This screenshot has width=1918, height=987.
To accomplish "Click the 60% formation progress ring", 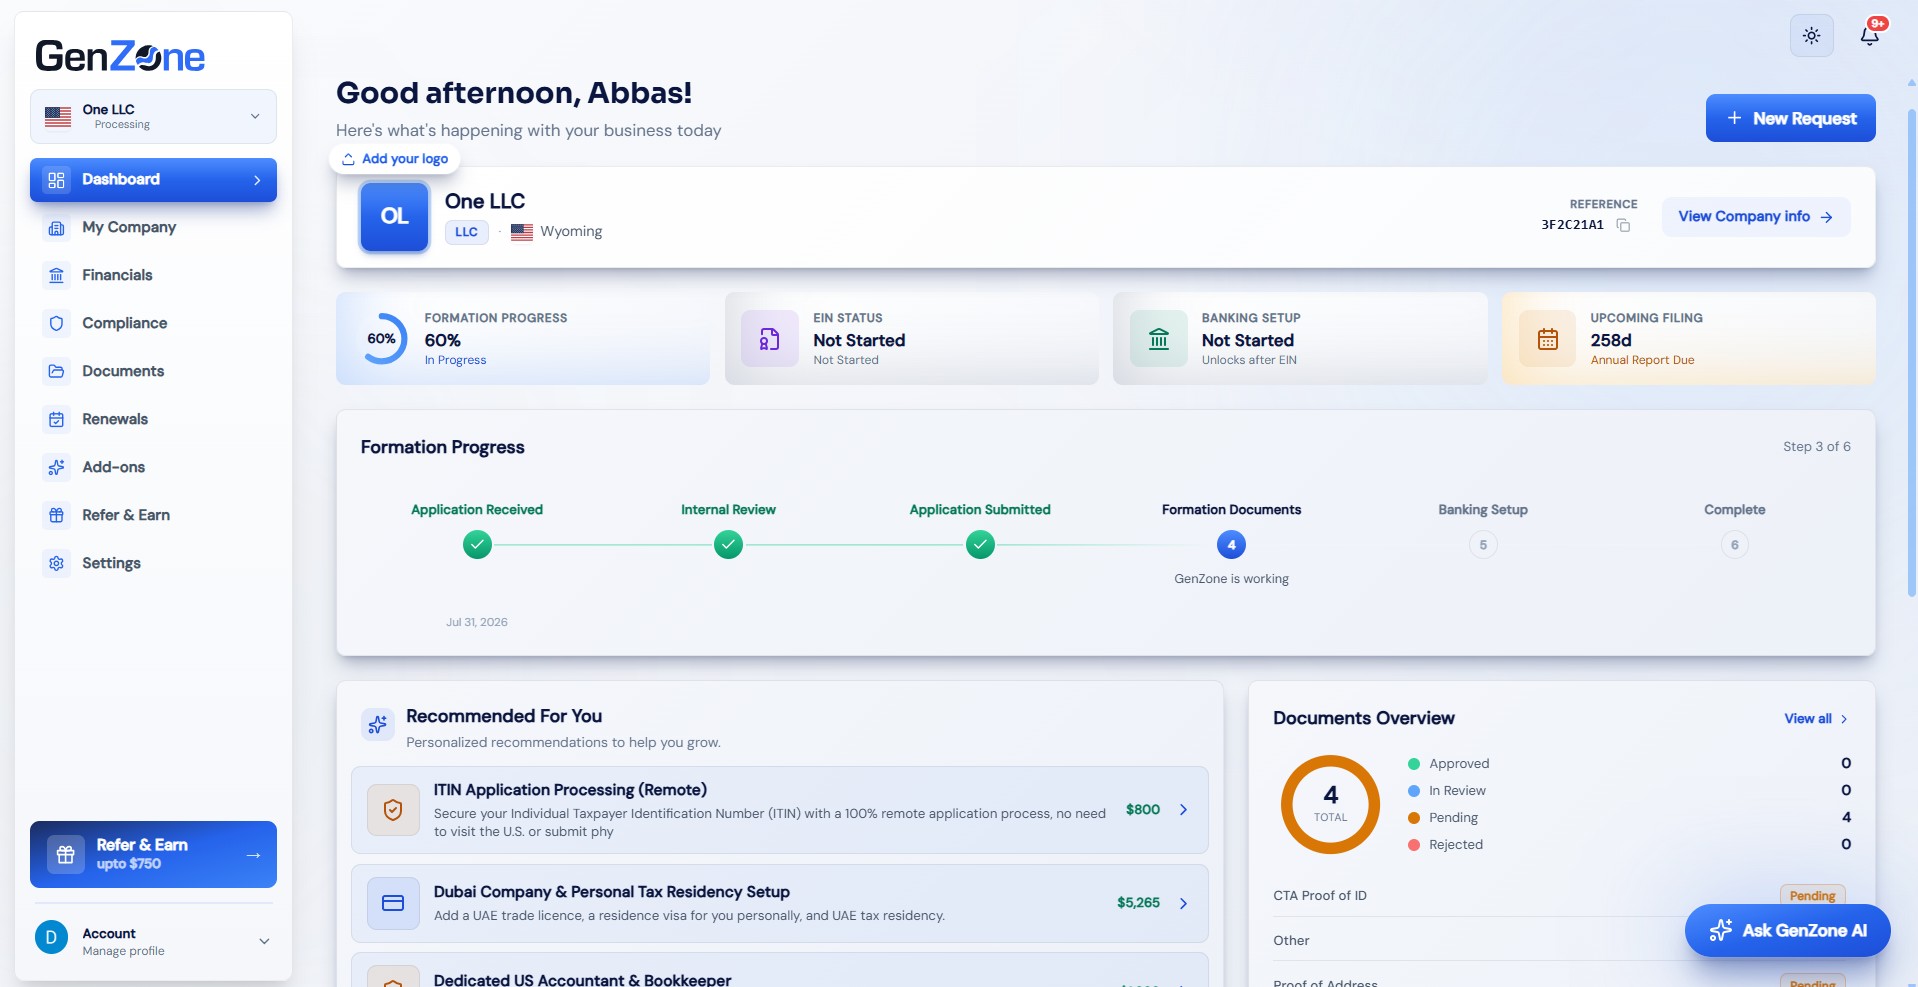I will point(381,339).
